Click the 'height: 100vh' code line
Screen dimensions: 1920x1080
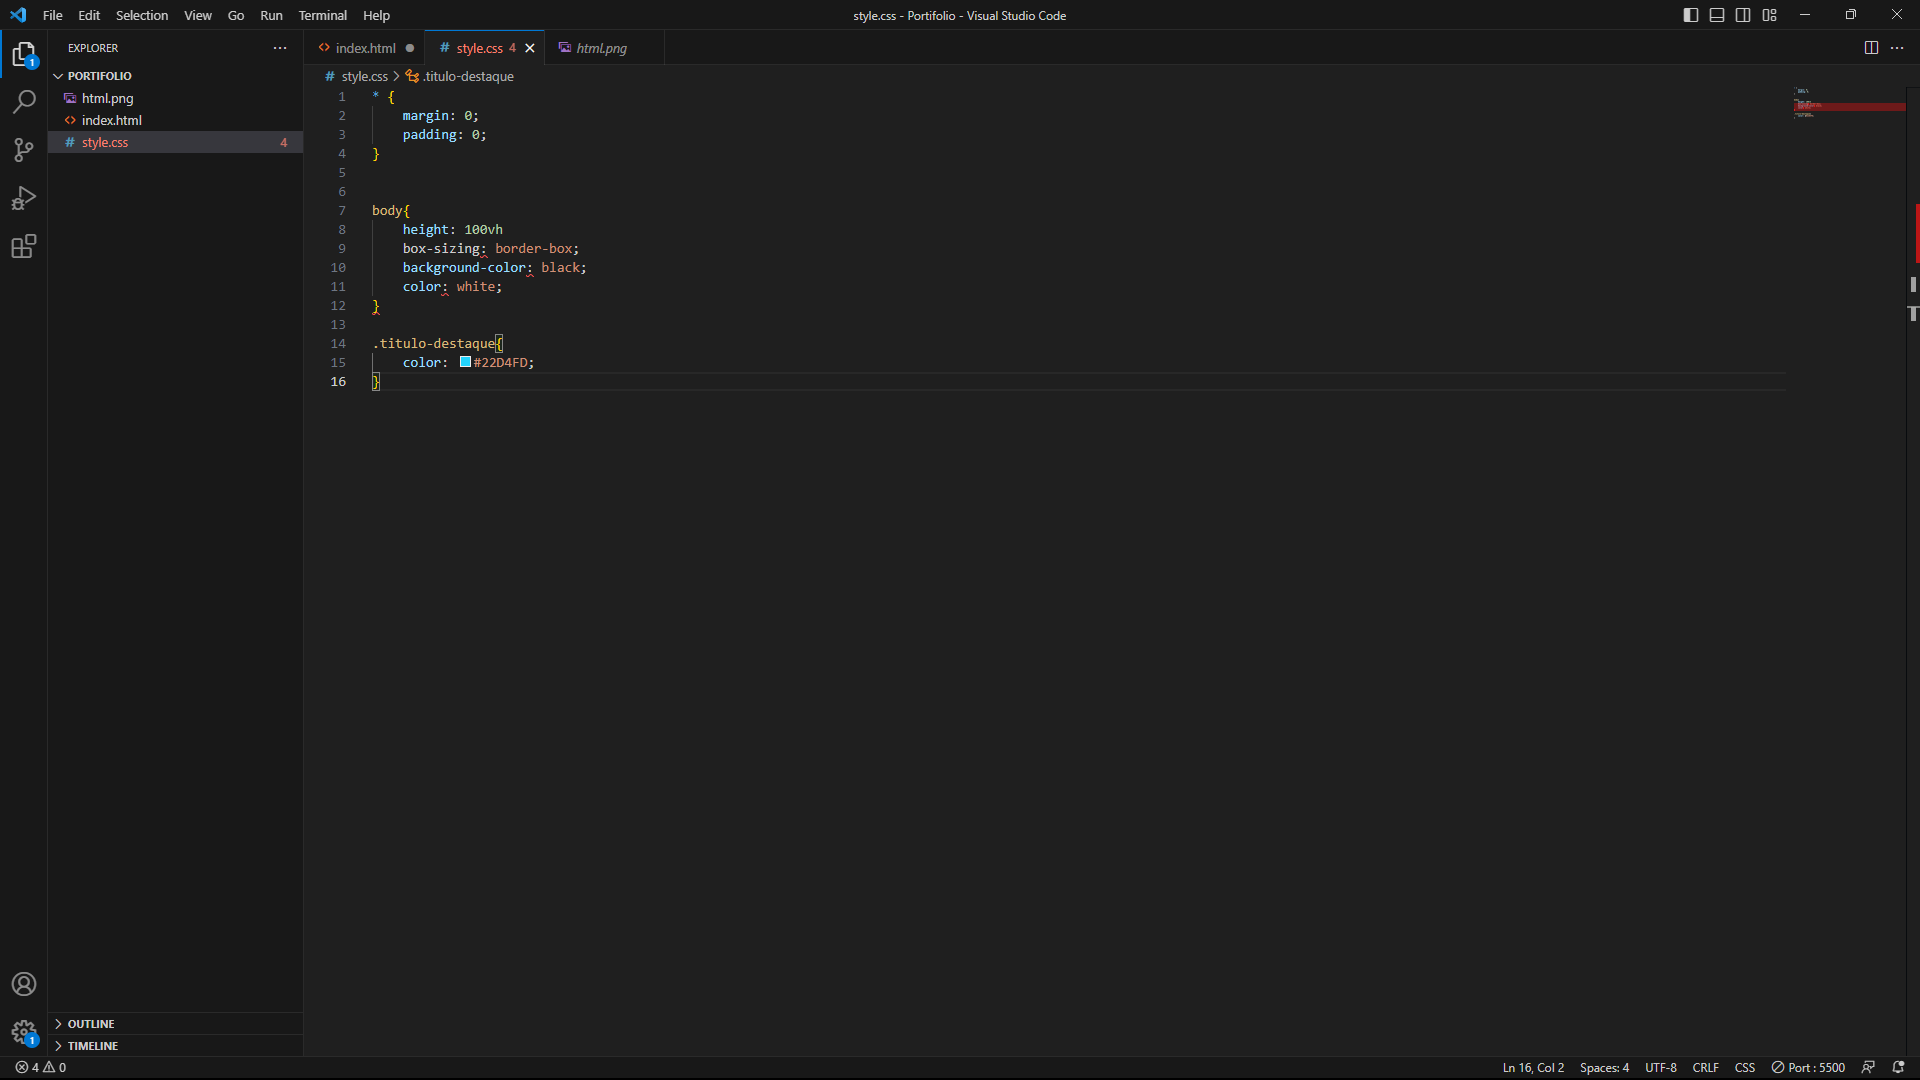452,229
